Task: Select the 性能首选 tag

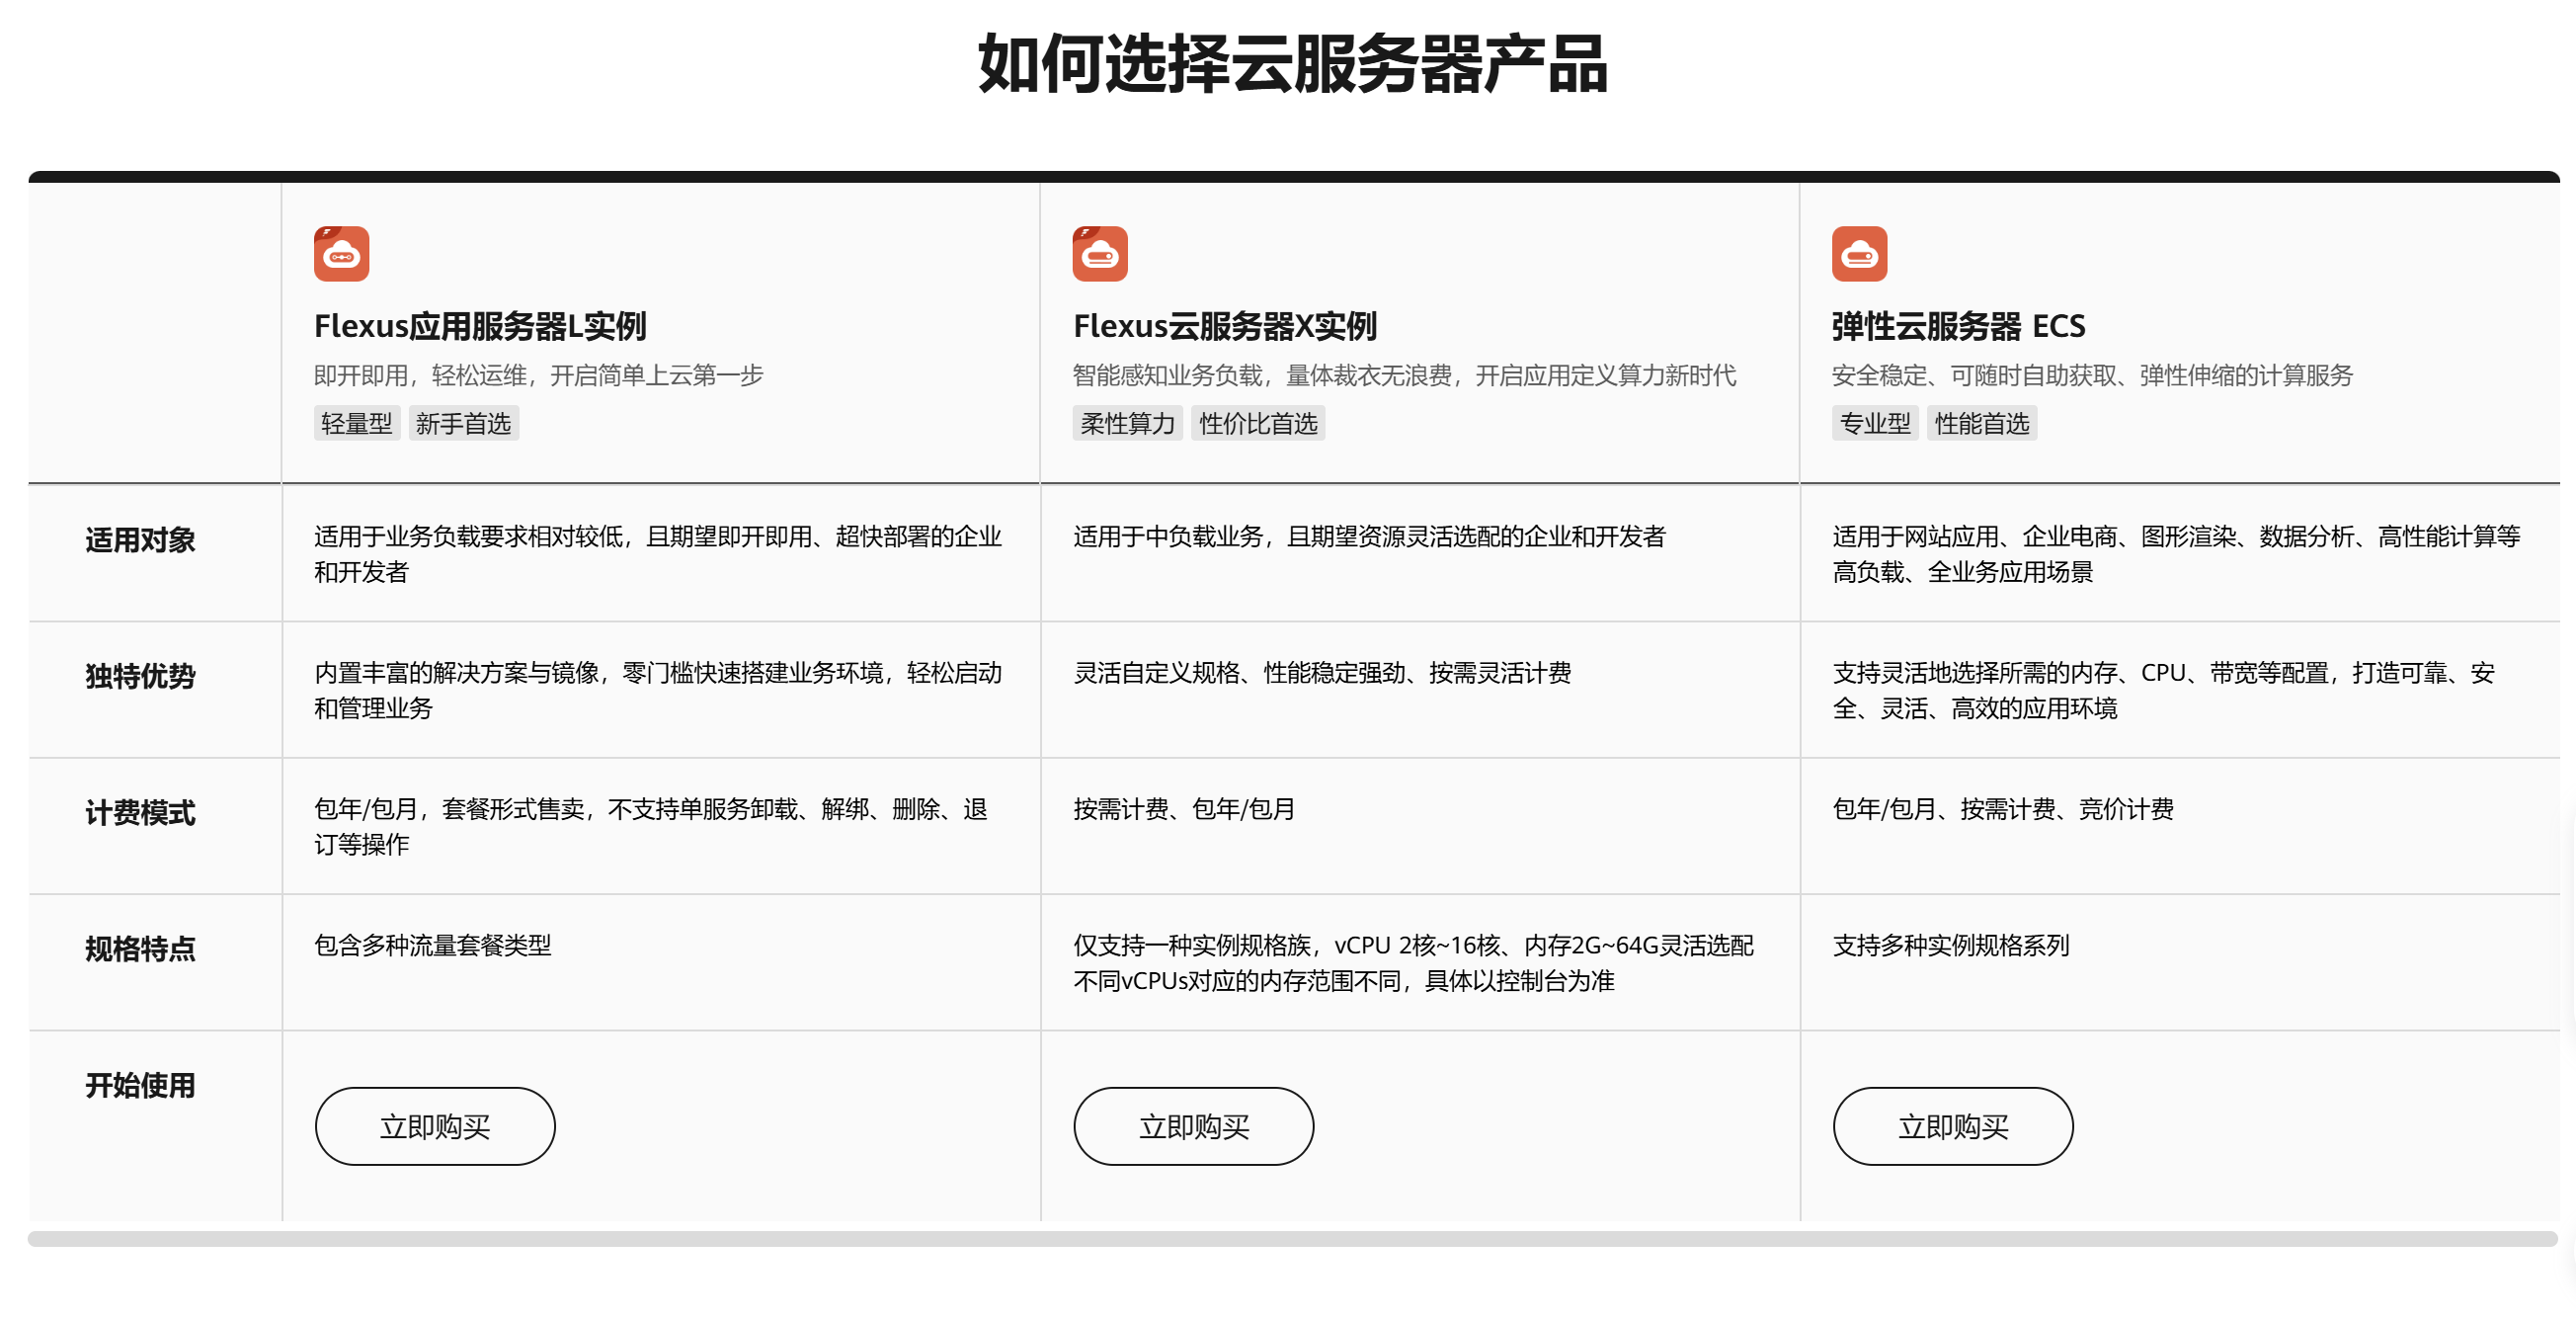Action: click(x=1982, y=424)
